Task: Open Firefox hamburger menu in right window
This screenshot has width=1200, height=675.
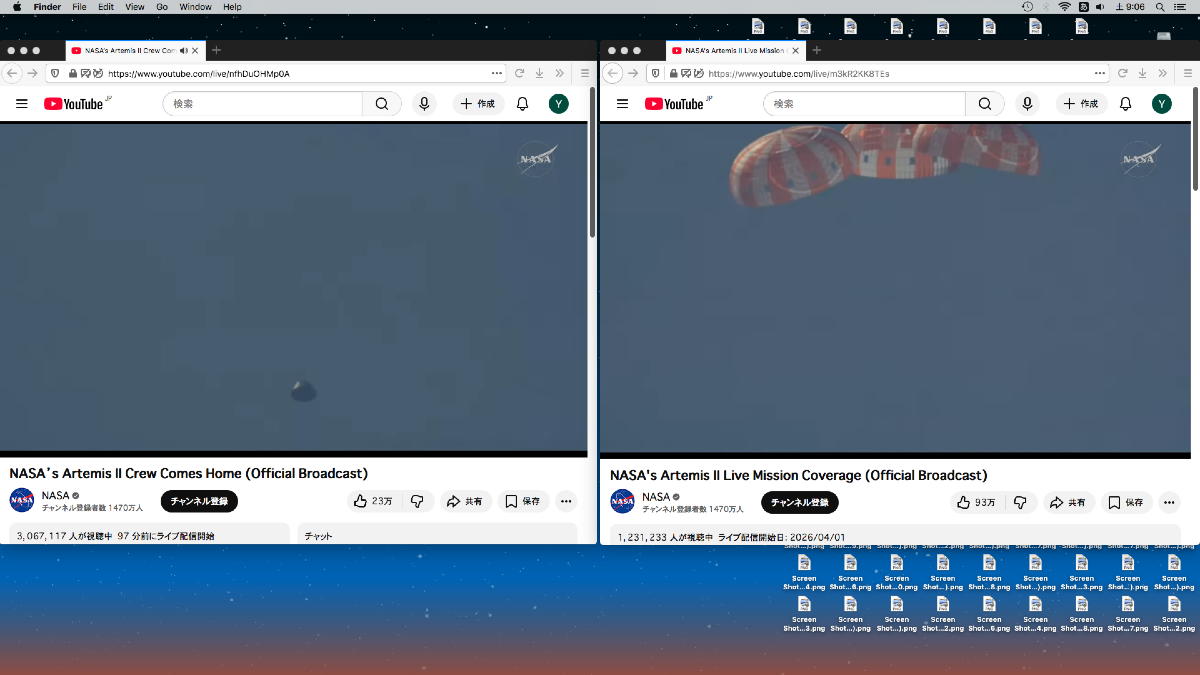Action: [1186, 73]
